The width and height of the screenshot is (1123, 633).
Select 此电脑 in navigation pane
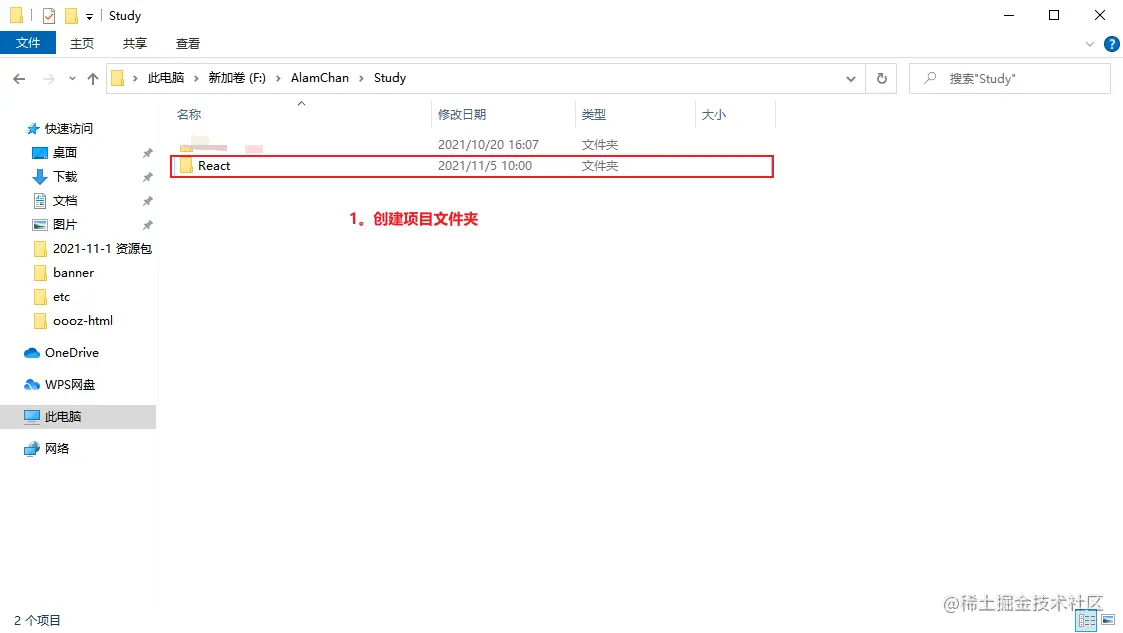78,417
